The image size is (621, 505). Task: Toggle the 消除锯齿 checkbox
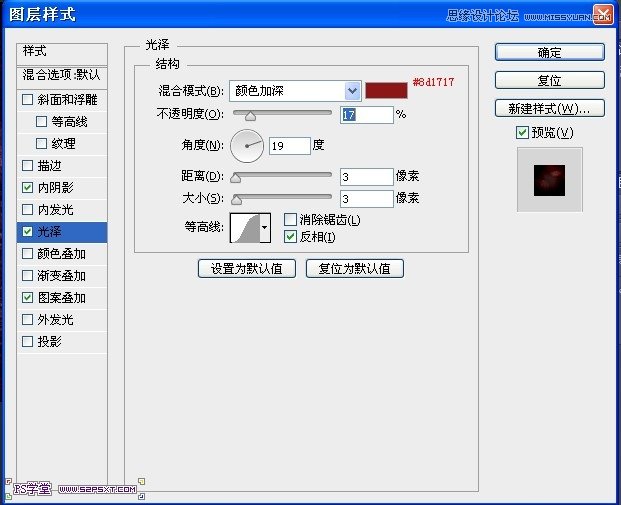pos(290,219)
